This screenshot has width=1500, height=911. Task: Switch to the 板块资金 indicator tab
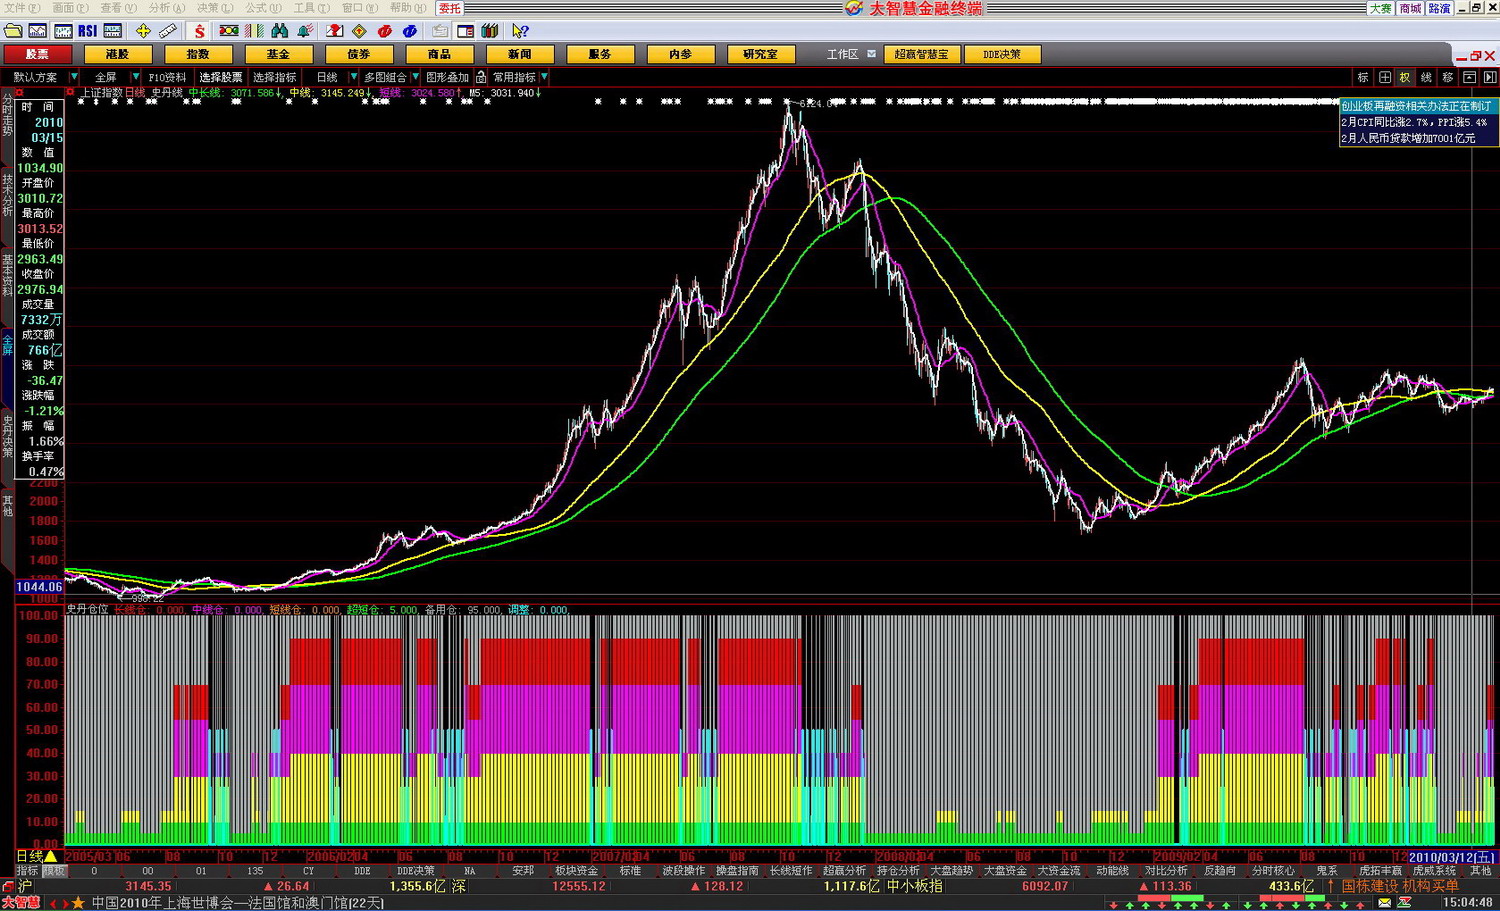click(575, 871)
